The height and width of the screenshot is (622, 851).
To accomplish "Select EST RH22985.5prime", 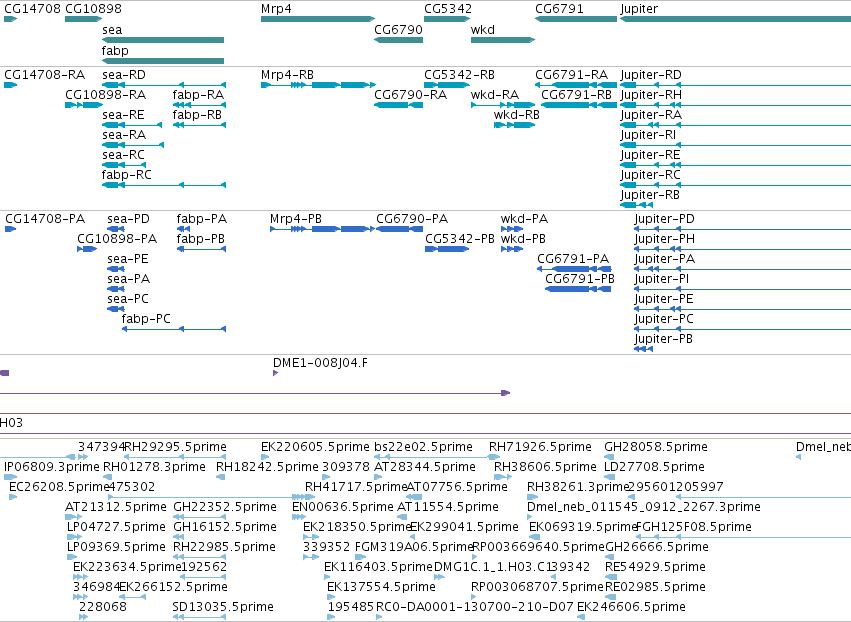I will (x=199, y=556).
